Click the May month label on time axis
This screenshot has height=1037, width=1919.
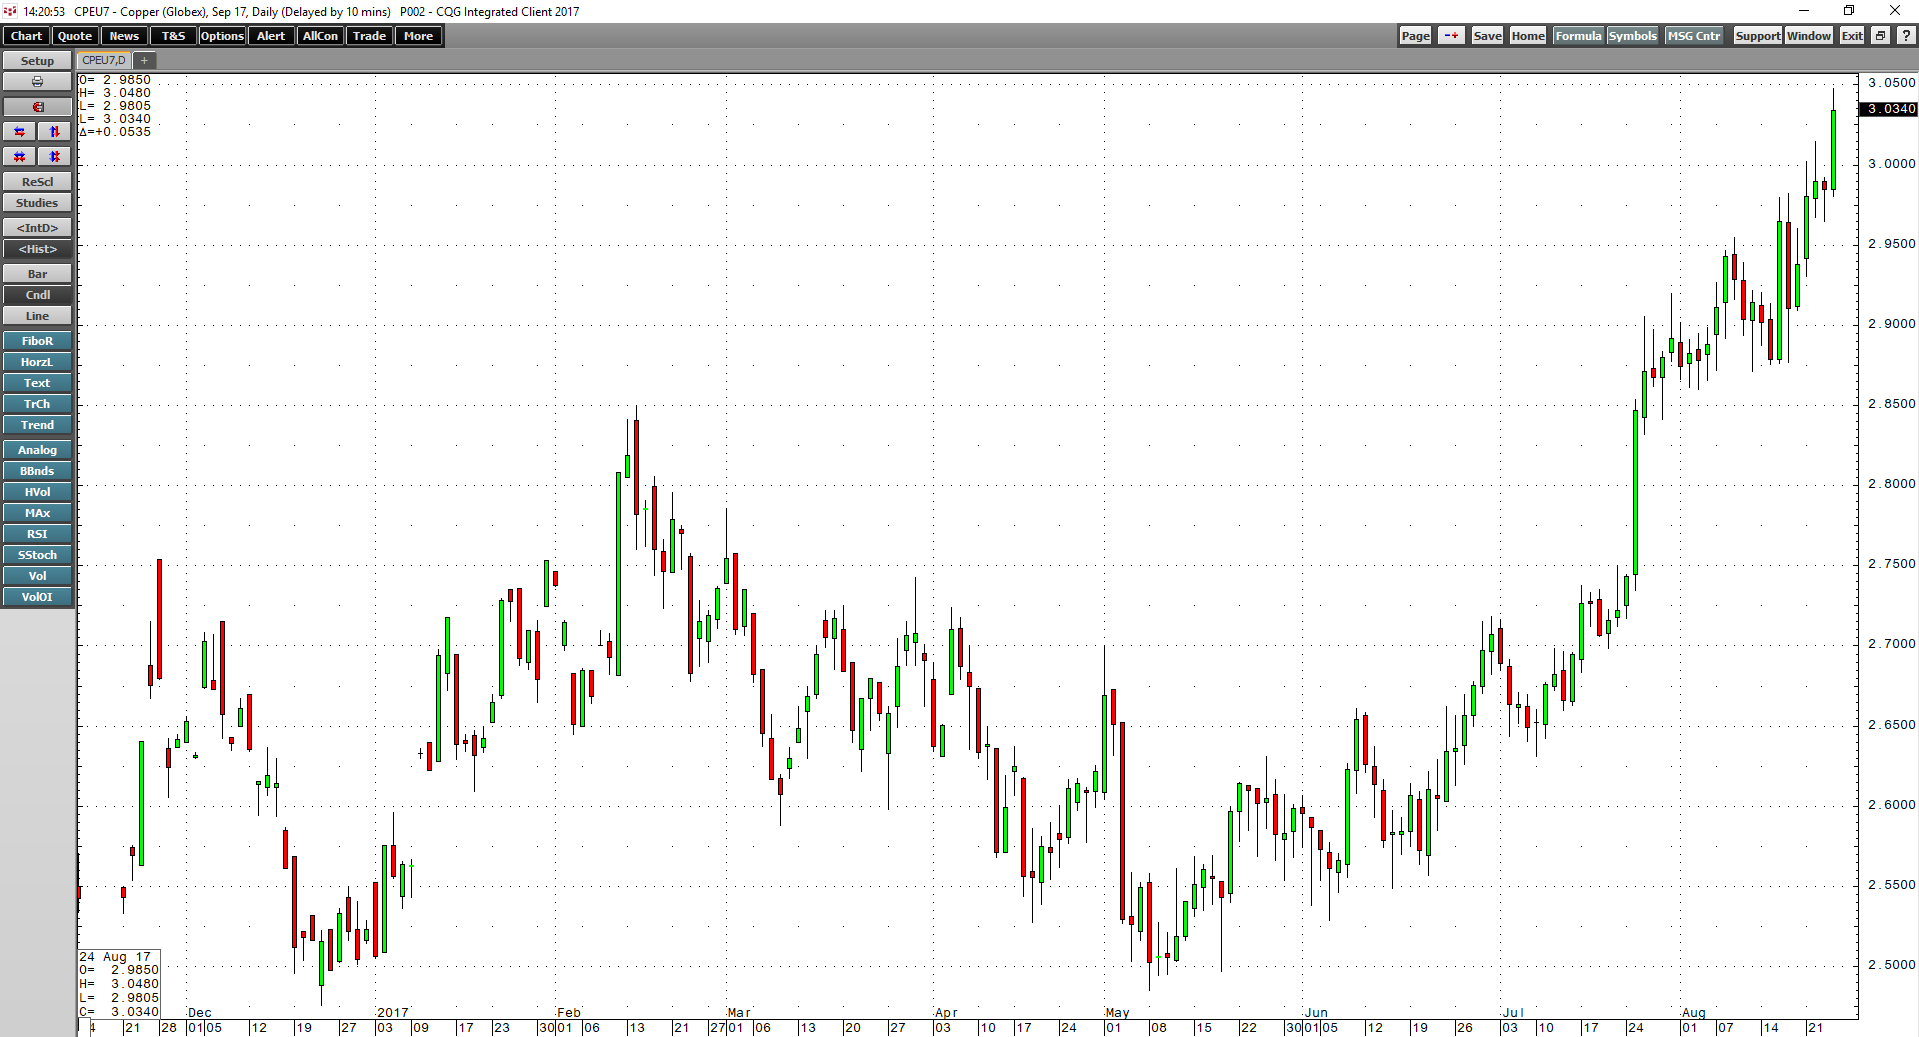pyautogui.click(x=1117, y=1013)
